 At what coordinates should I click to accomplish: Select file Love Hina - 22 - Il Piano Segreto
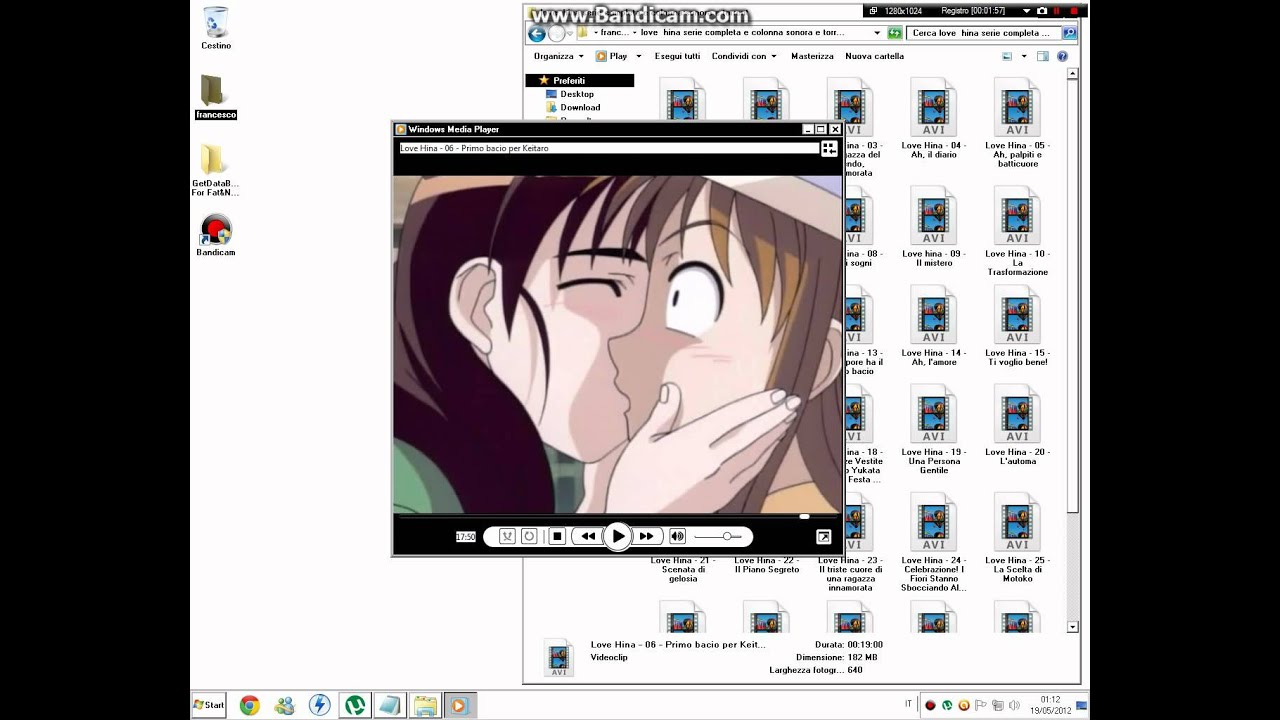click(x=767, y=565)
